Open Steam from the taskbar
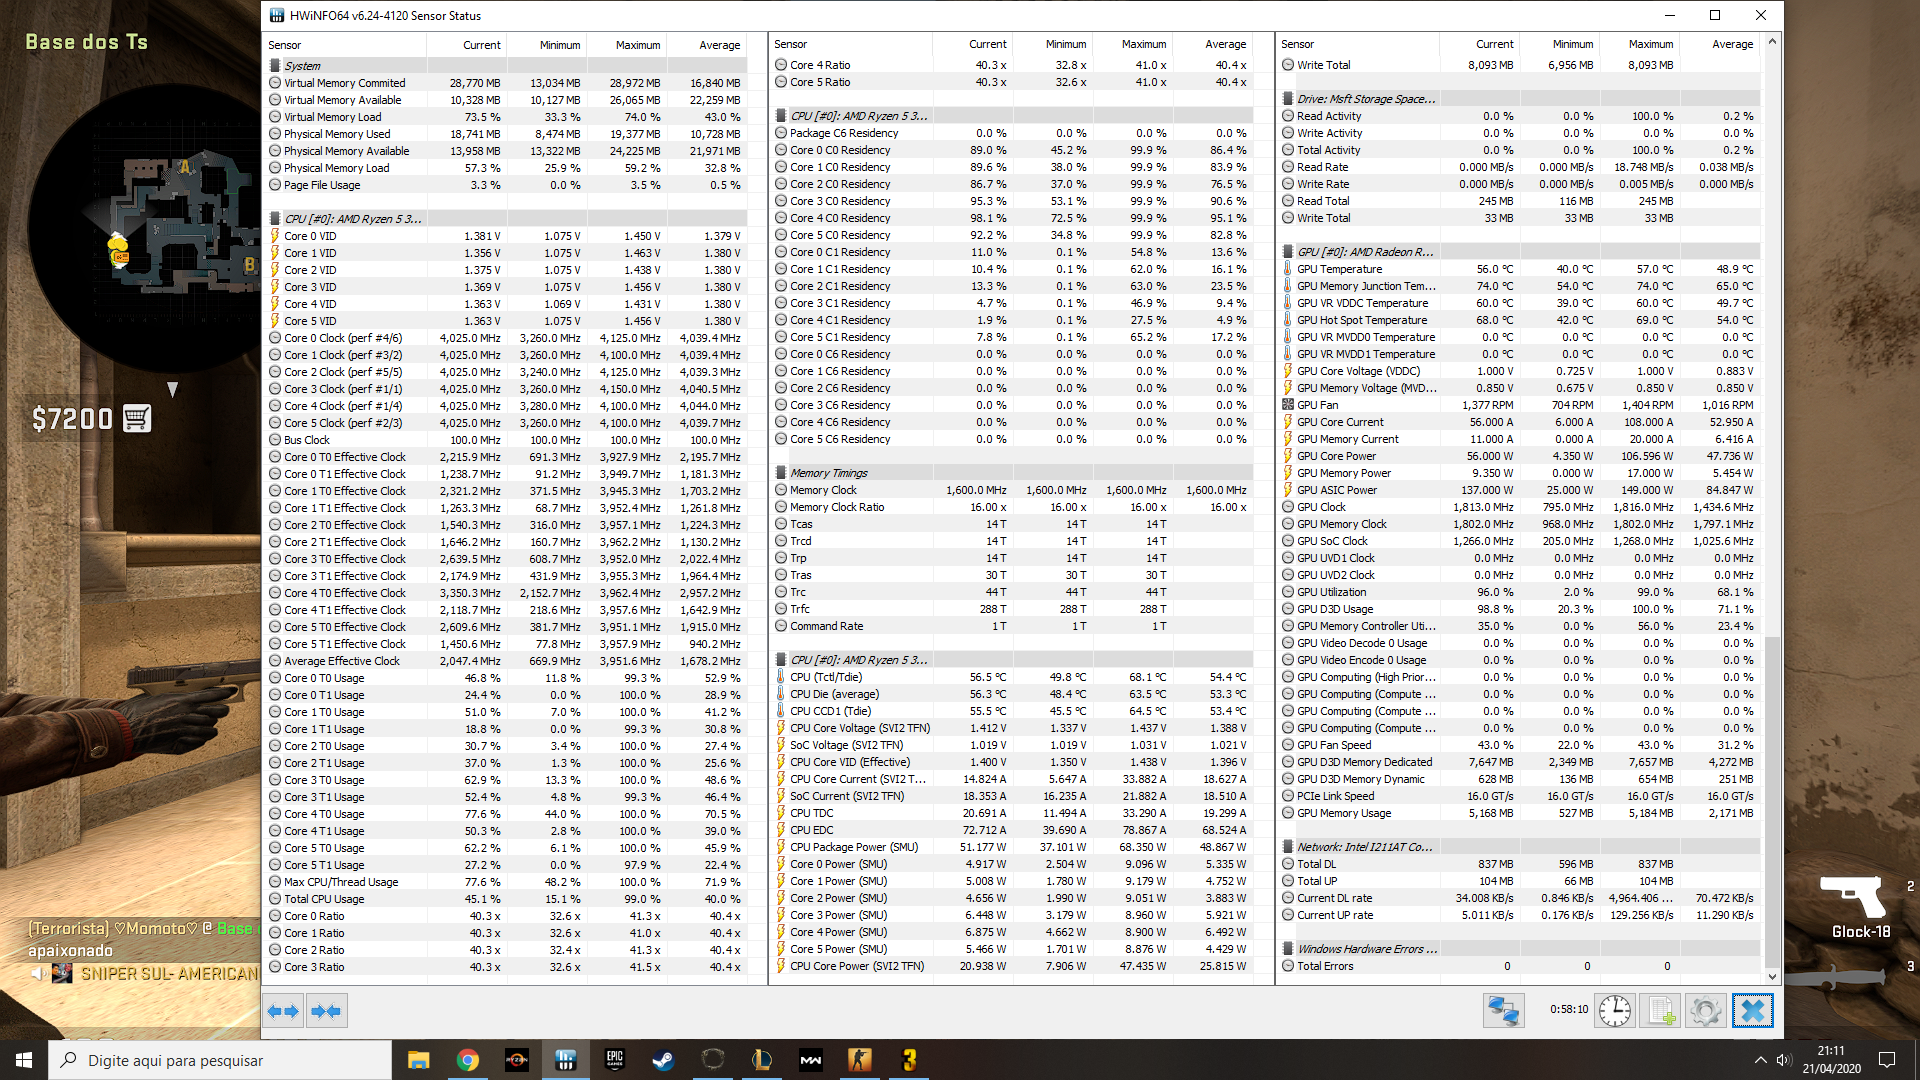Image resolution: width=1920 pixels, height=1080 pixels. point(663,1060)
